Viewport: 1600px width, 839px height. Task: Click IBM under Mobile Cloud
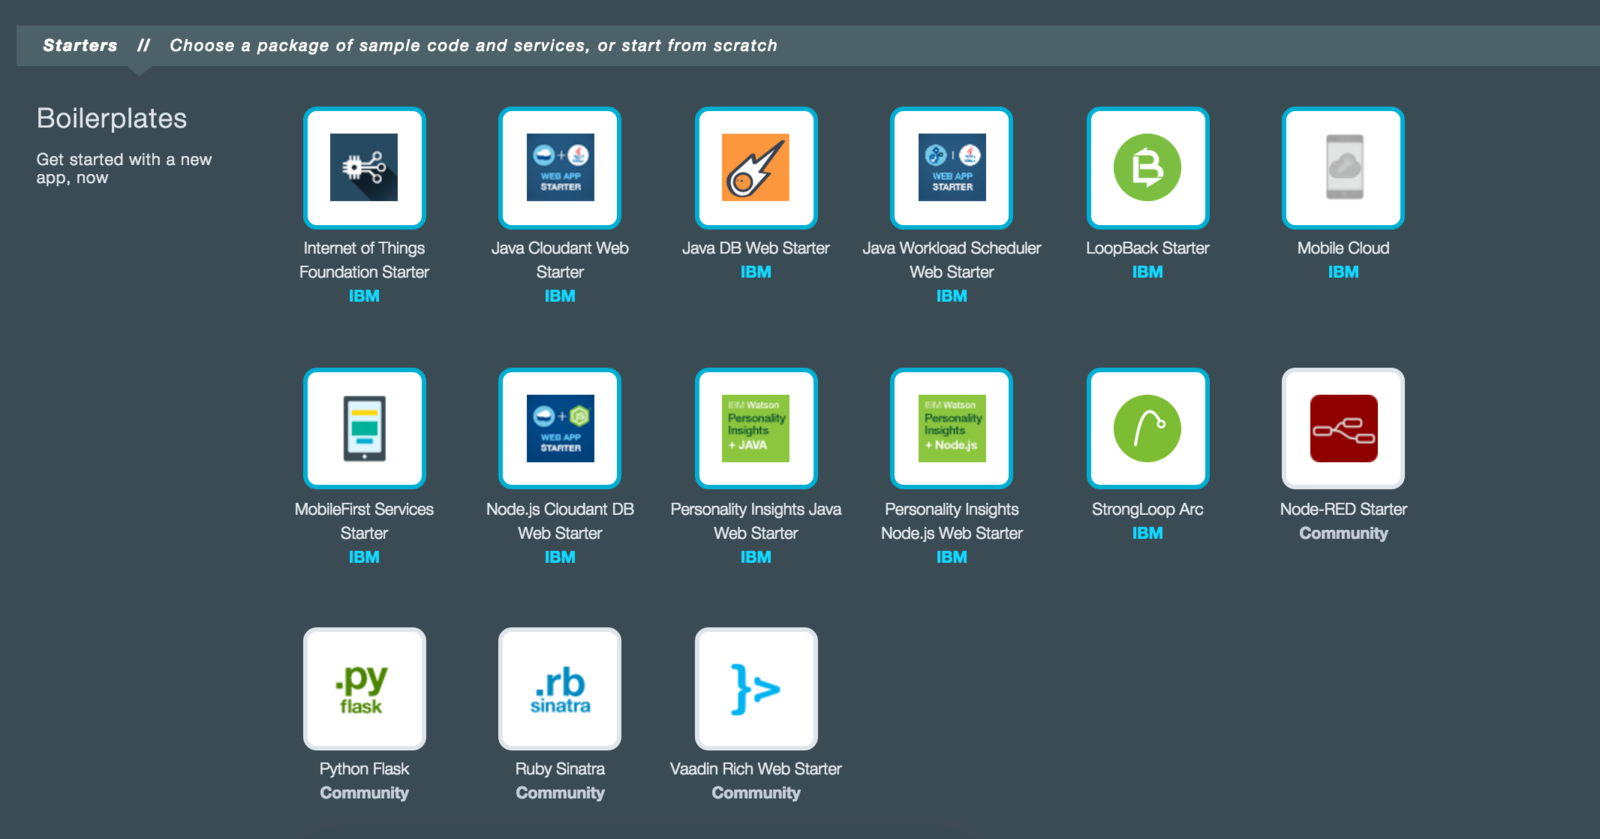click(1343, 272)
